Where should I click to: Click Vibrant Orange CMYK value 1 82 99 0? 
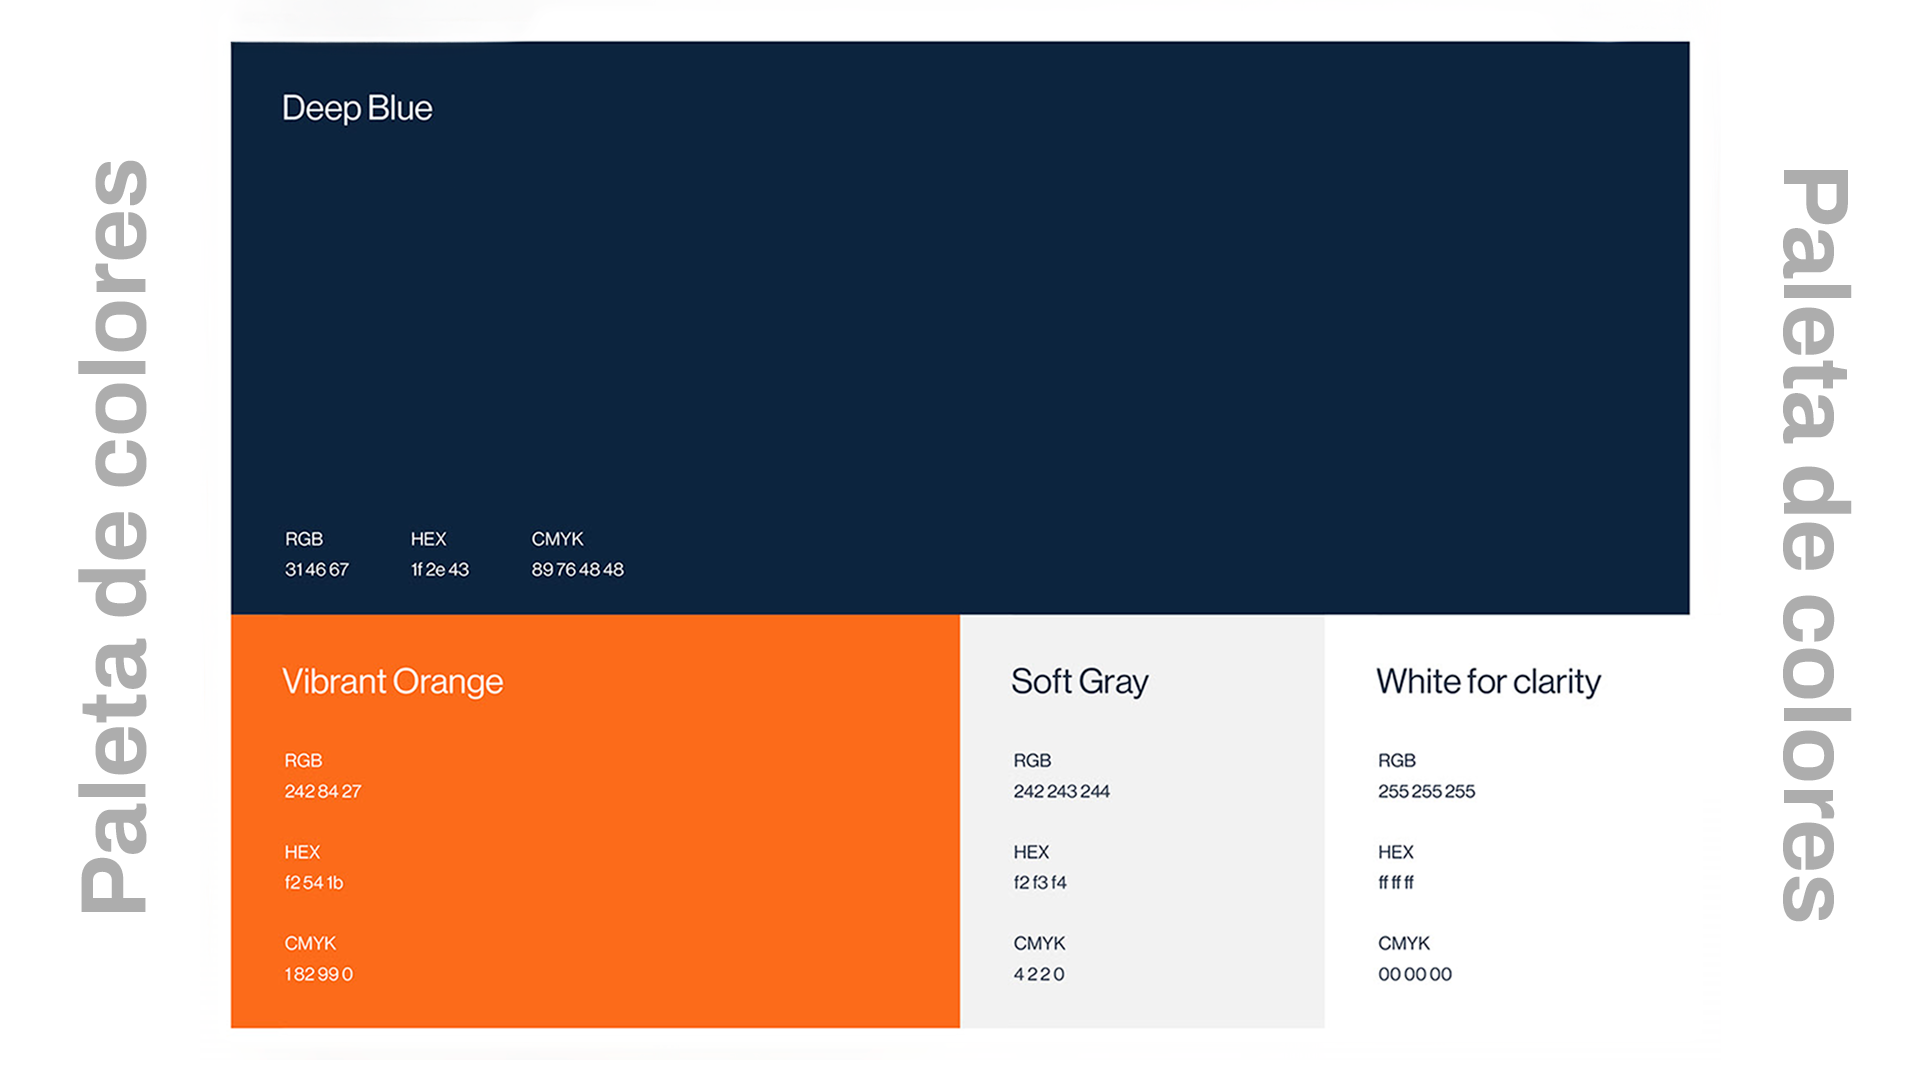[x=319, y=974]
